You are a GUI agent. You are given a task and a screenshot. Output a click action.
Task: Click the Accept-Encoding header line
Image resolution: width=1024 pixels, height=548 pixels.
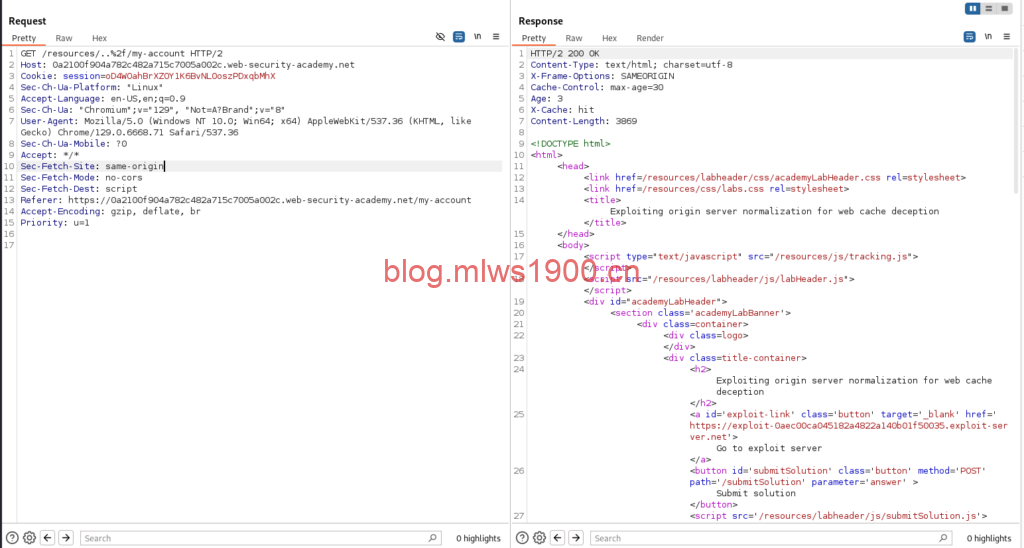[110, 212]
